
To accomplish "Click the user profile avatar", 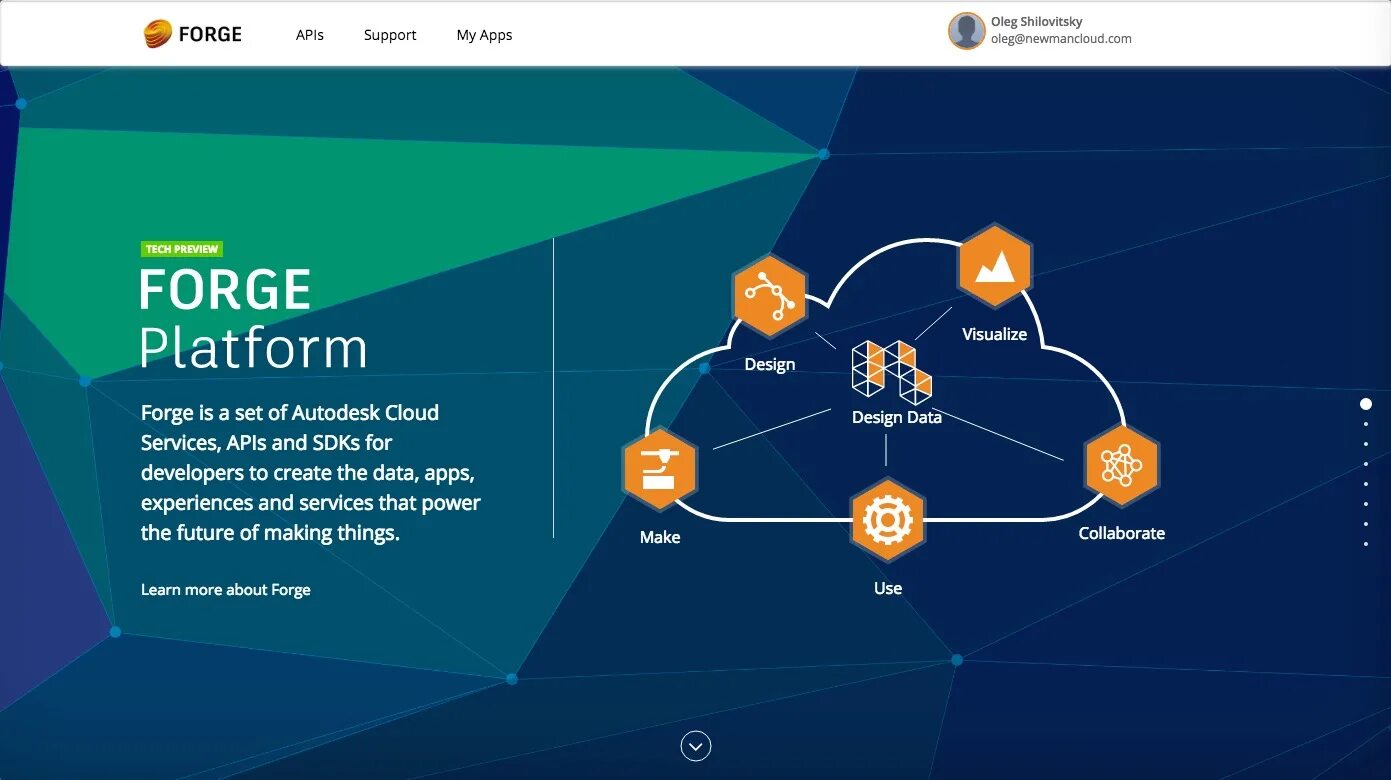I will point(966,31).
